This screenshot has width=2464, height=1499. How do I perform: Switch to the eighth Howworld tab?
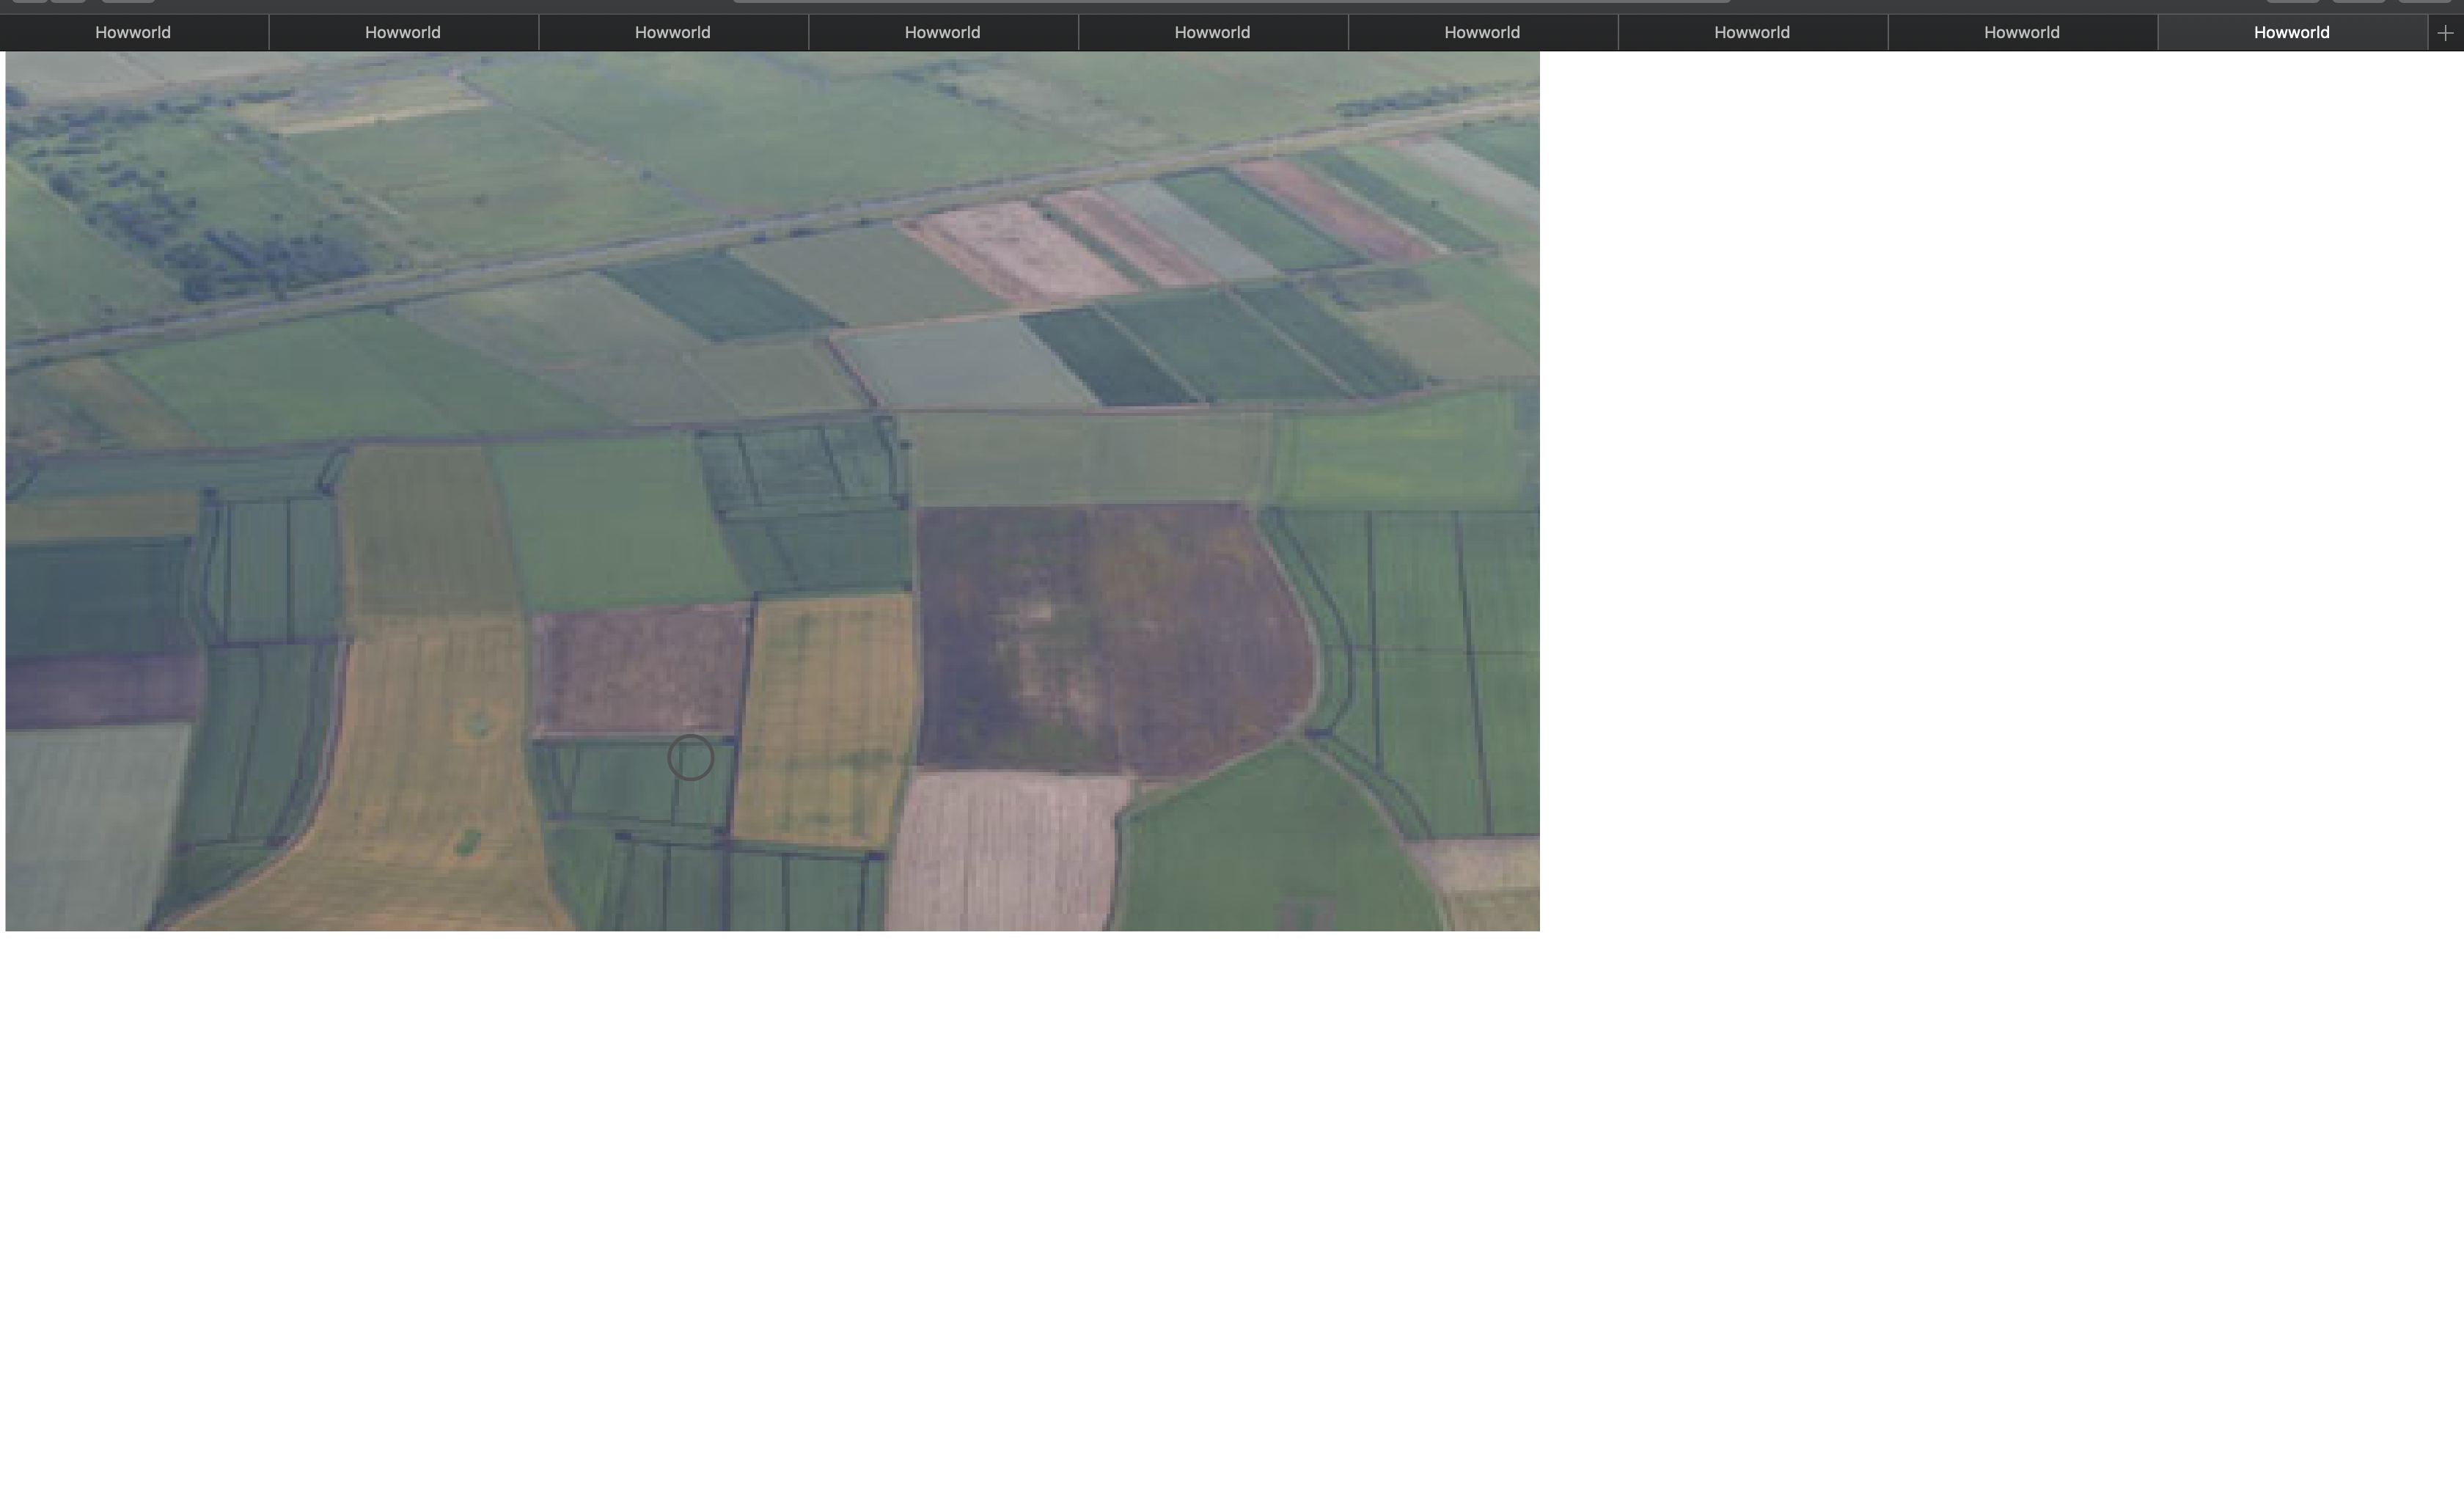click(x=2022, y=33)
